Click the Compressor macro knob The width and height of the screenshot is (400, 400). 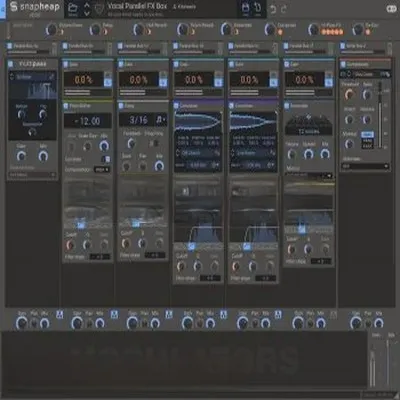pos(270,30)
